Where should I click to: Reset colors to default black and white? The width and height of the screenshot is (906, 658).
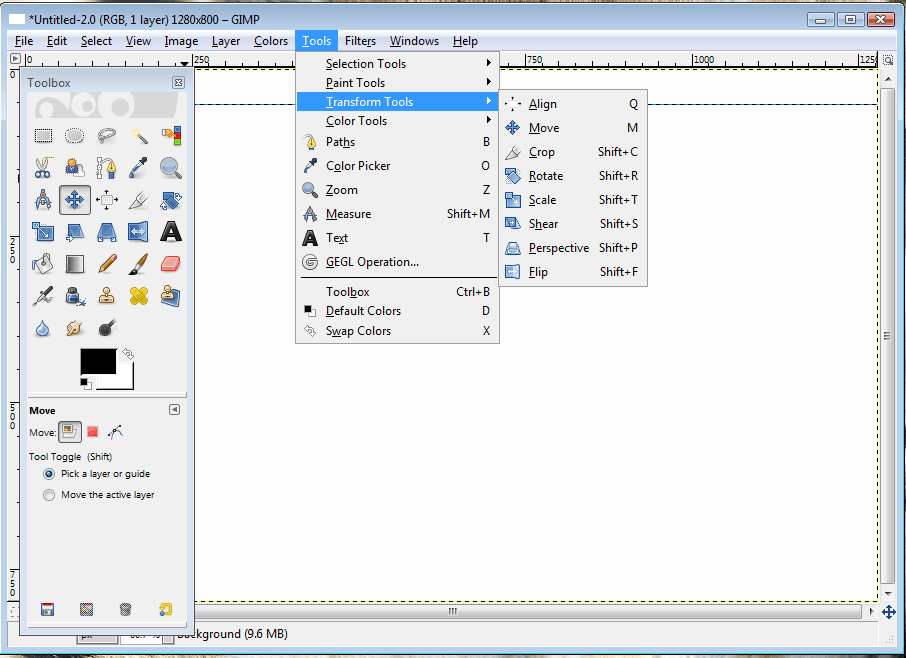pyautogui.click(x=86, y=384)
